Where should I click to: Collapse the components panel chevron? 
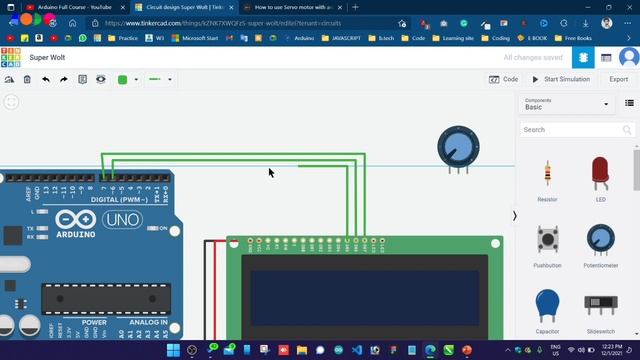pos(515,216)
